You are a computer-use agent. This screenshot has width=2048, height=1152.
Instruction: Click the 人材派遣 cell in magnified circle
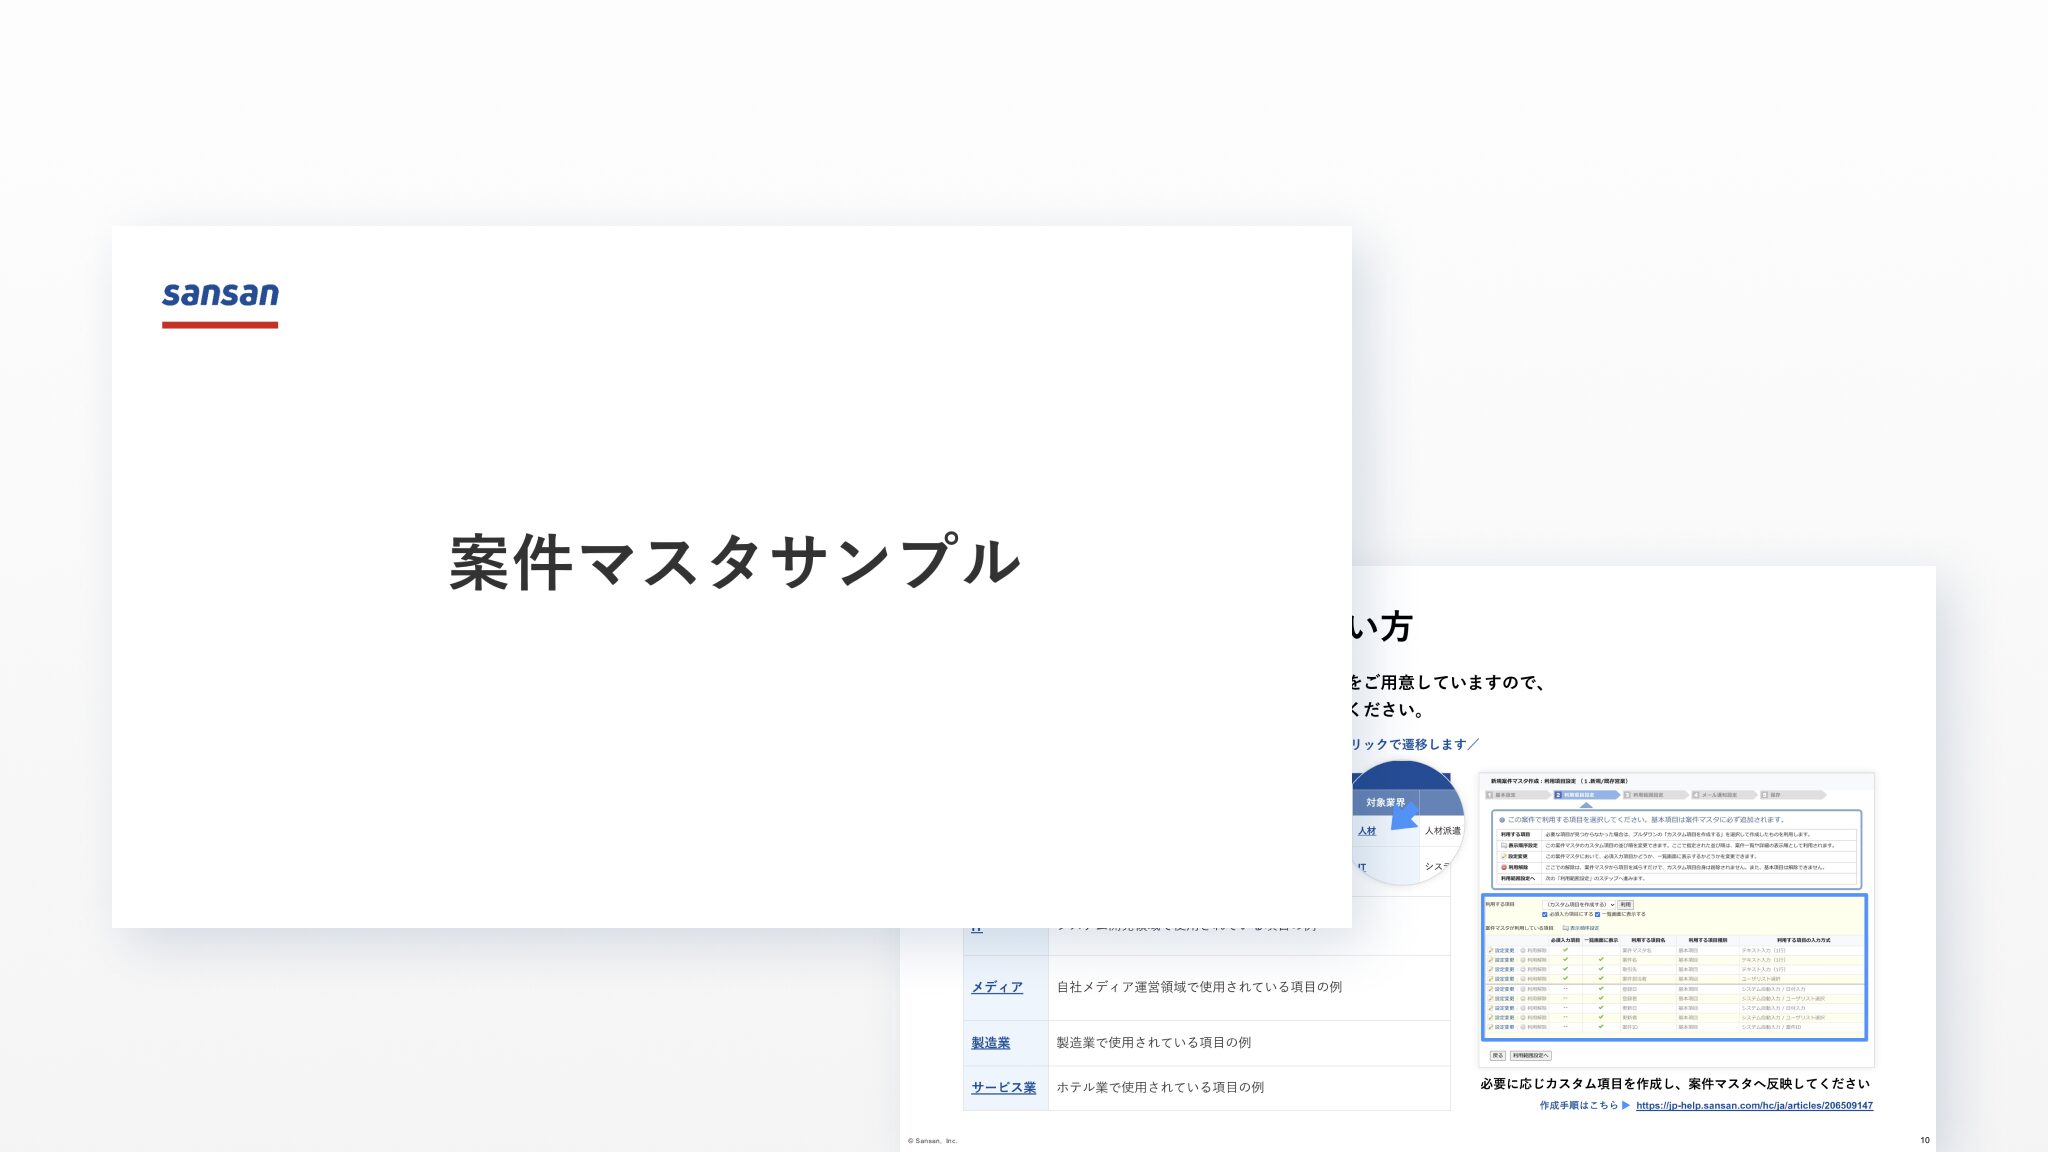(1442, 831)
